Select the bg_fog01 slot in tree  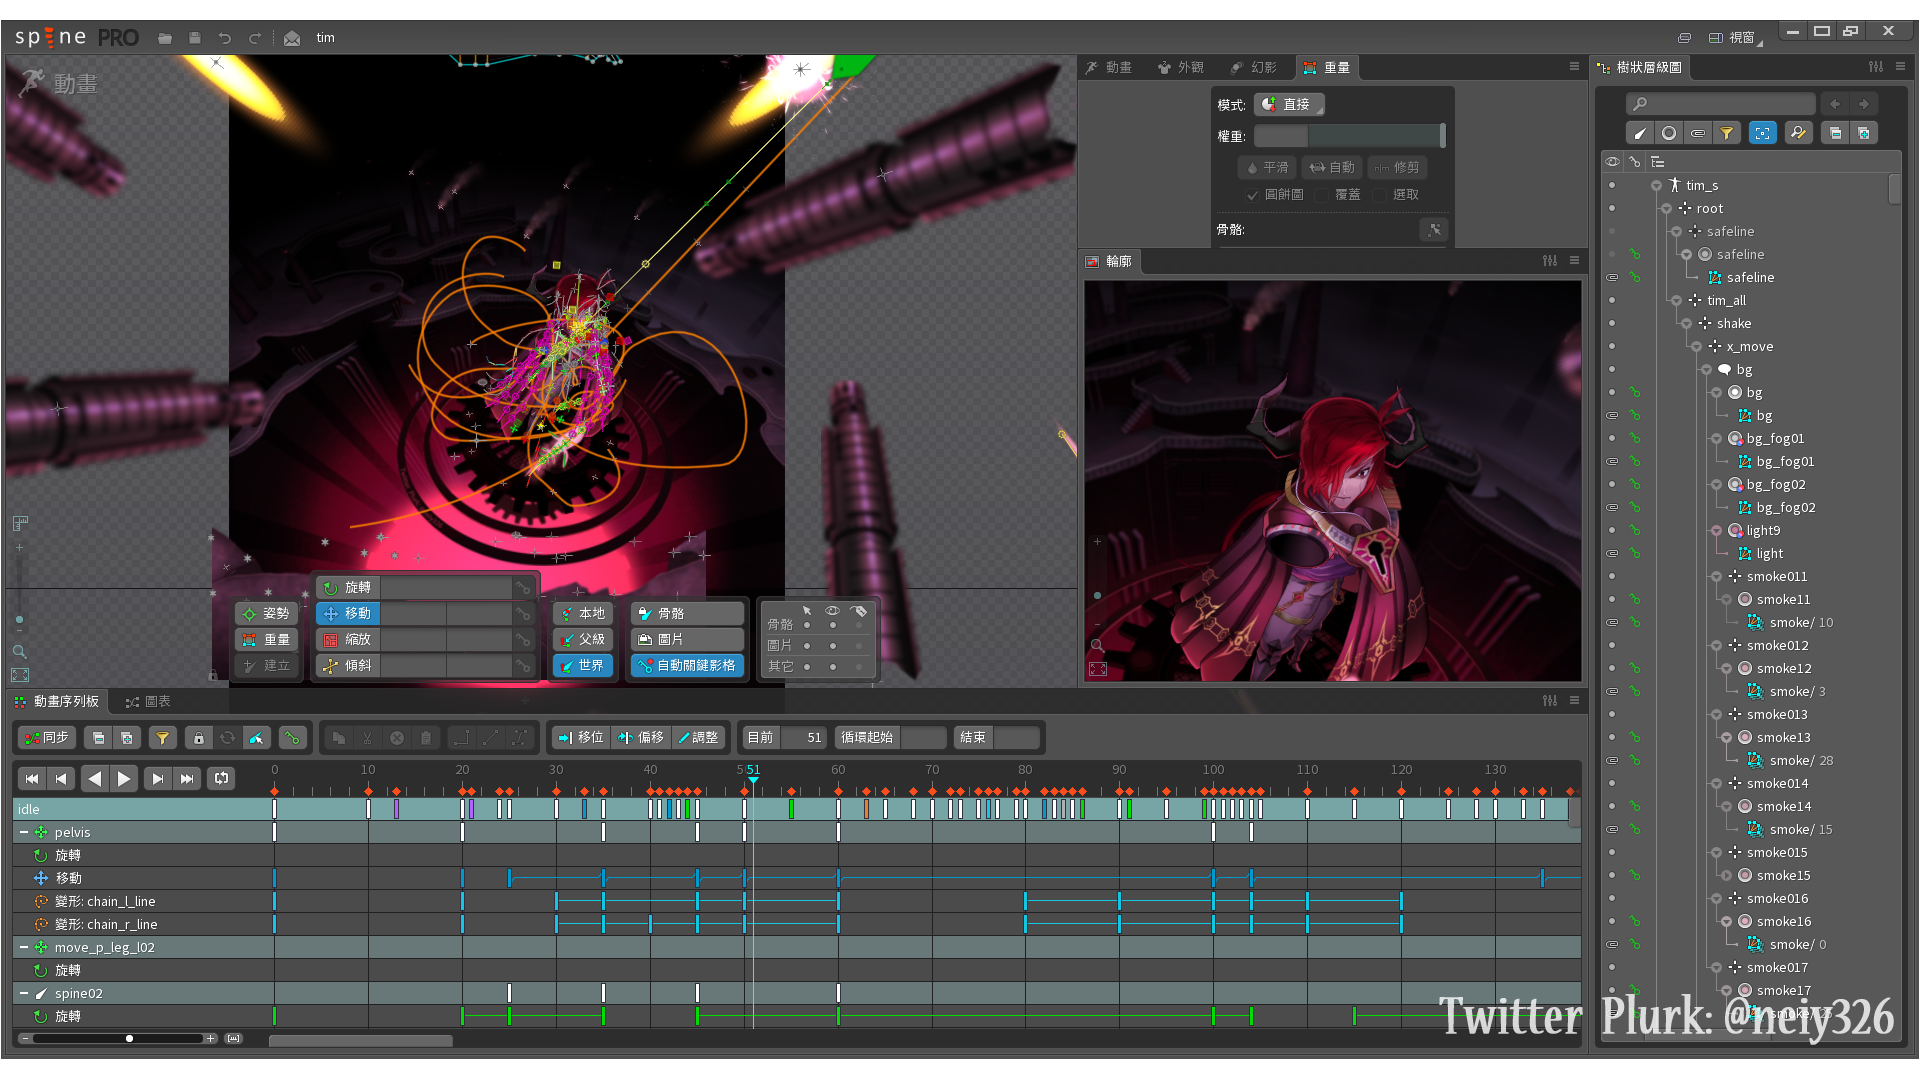[1775, 438]
